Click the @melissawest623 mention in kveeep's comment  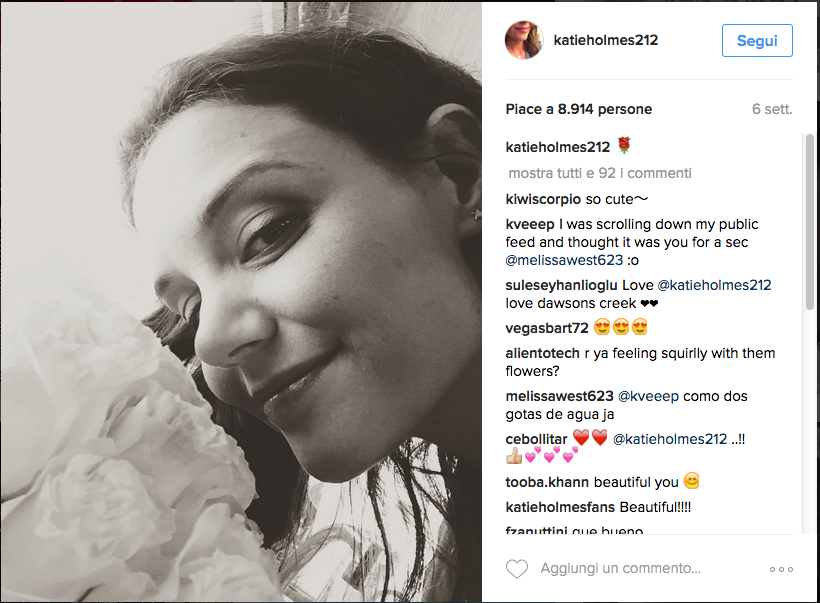click(x=564, y=260)
